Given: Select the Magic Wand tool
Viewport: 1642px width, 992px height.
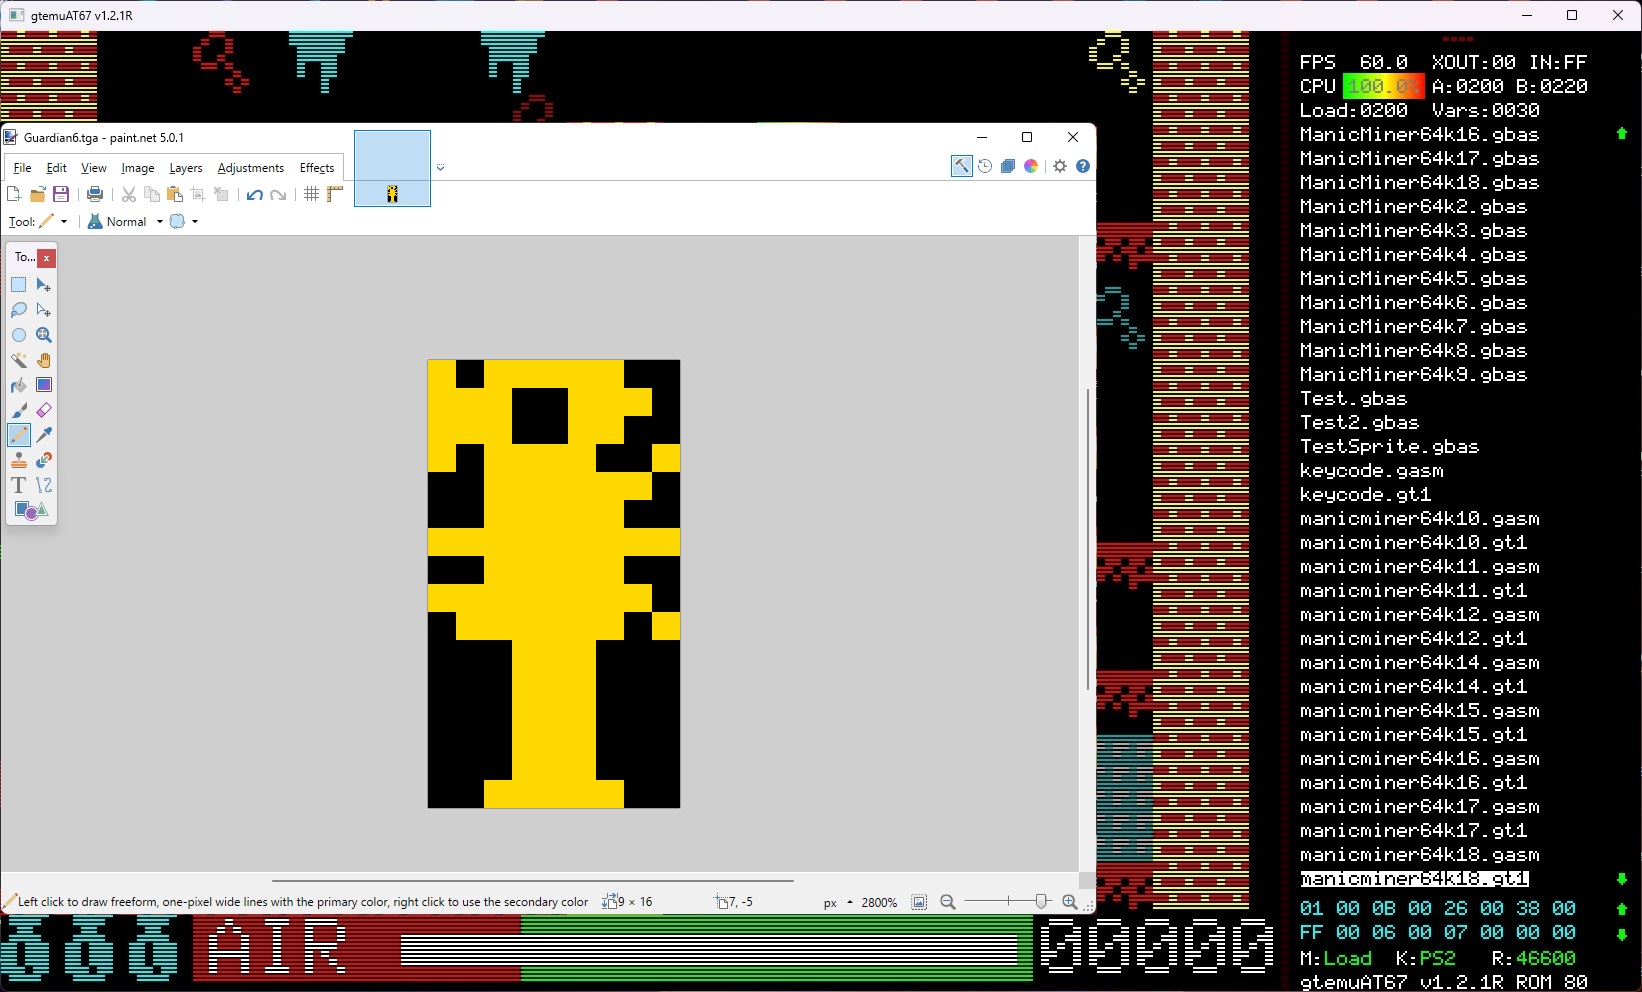Looking at the screenshot, I should [19, 360].
